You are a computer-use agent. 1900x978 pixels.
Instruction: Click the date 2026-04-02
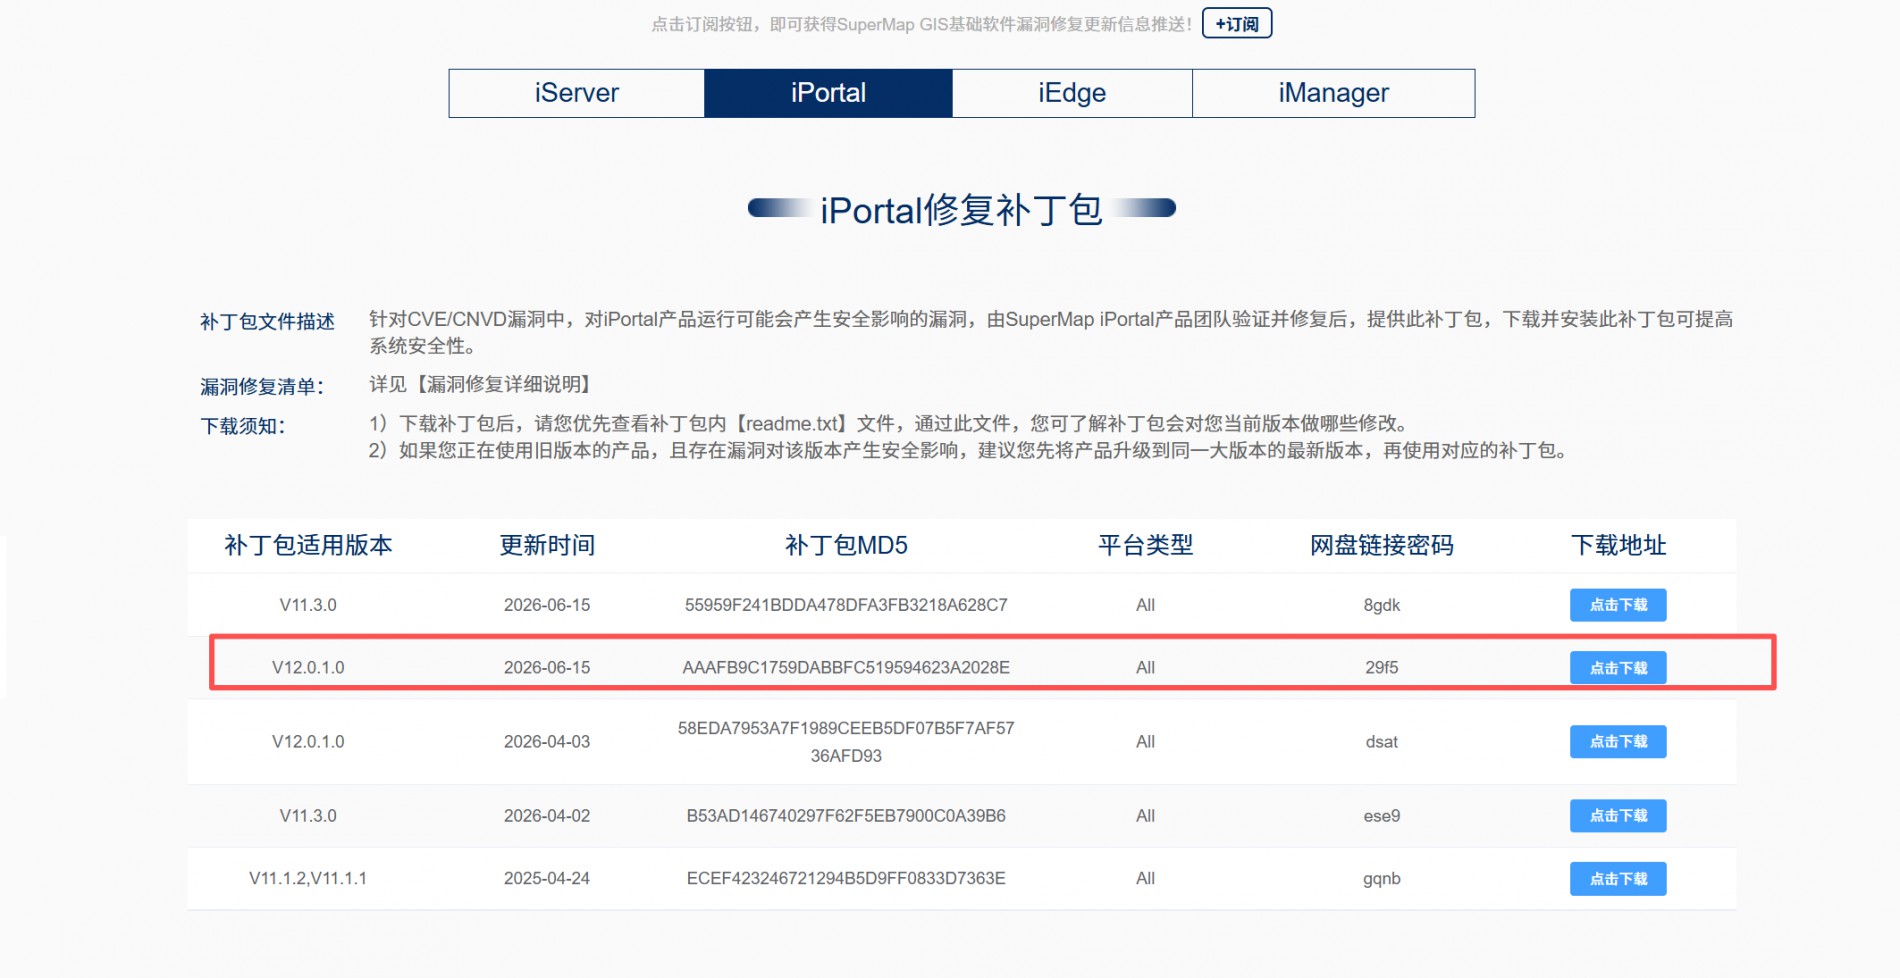coord(547,816)
